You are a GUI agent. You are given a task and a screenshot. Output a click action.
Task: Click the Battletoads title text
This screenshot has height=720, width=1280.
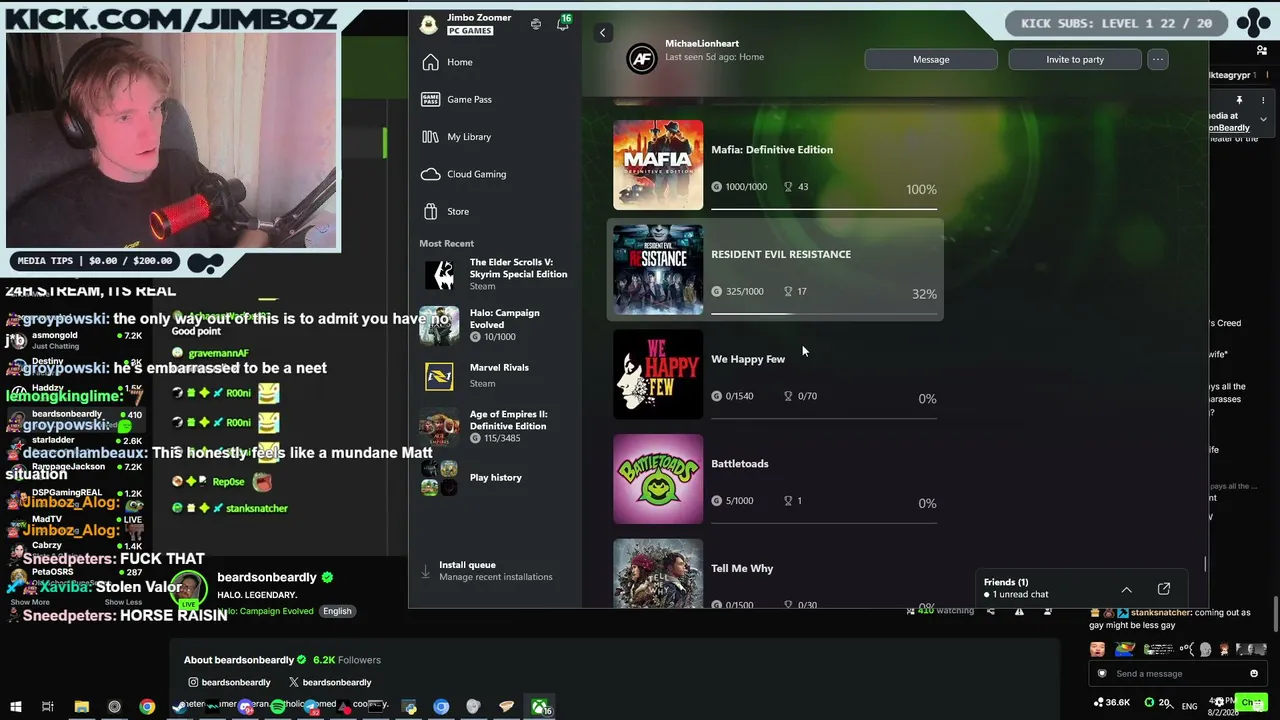click(739, 464)
